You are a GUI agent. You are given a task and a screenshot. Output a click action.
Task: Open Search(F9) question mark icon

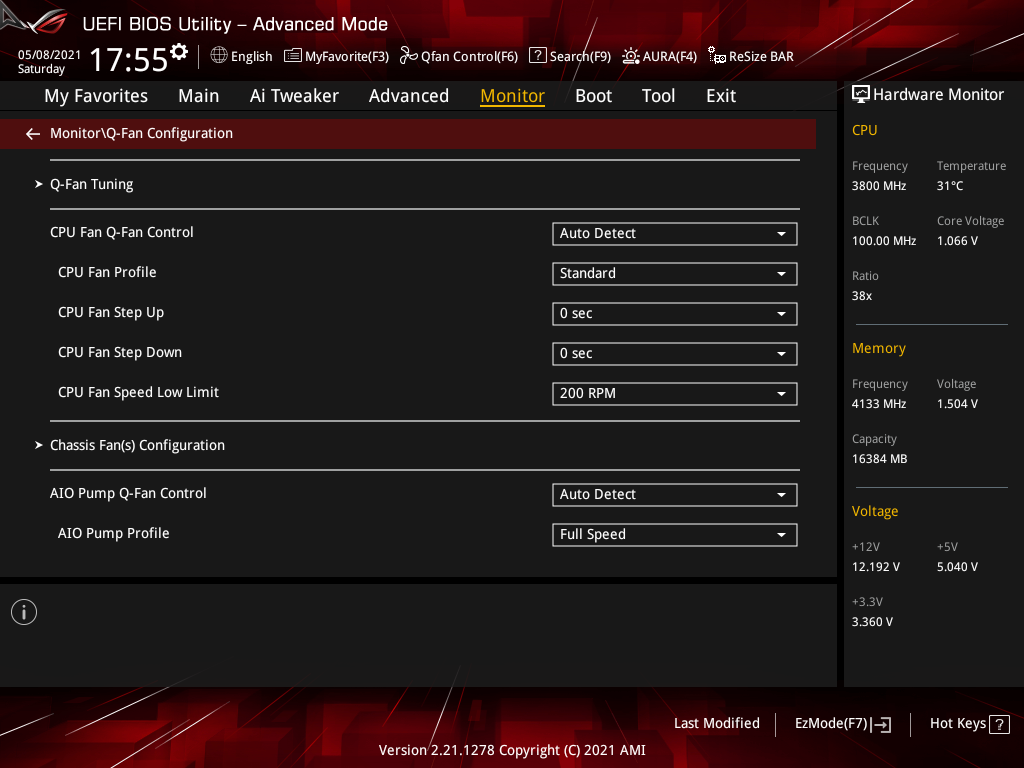click(537, 56)
